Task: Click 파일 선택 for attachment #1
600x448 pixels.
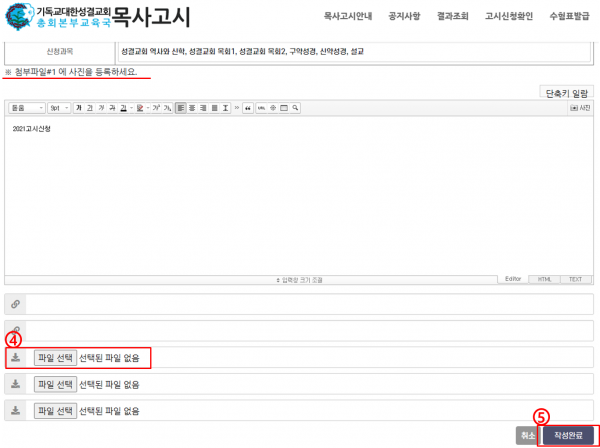Action: (x=55, y=358)
